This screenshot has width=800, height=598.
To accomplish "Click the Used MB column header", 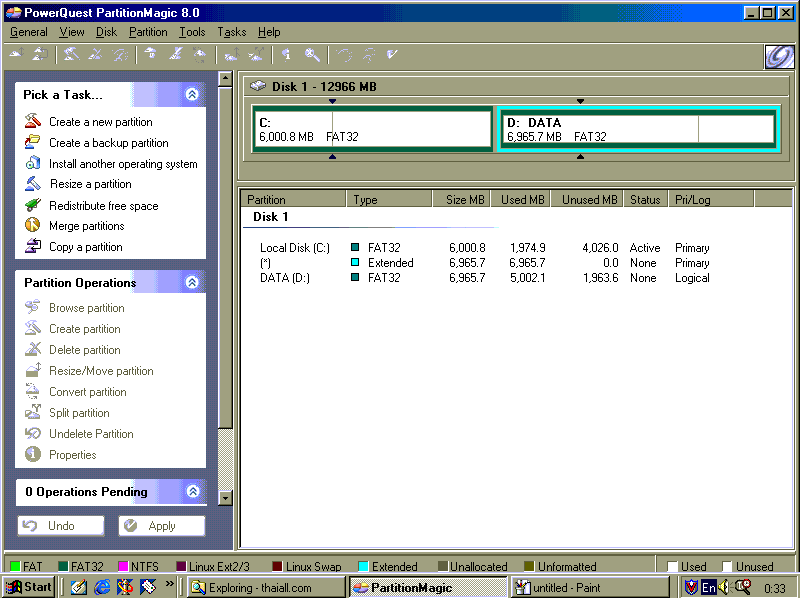I will point(522,200).
